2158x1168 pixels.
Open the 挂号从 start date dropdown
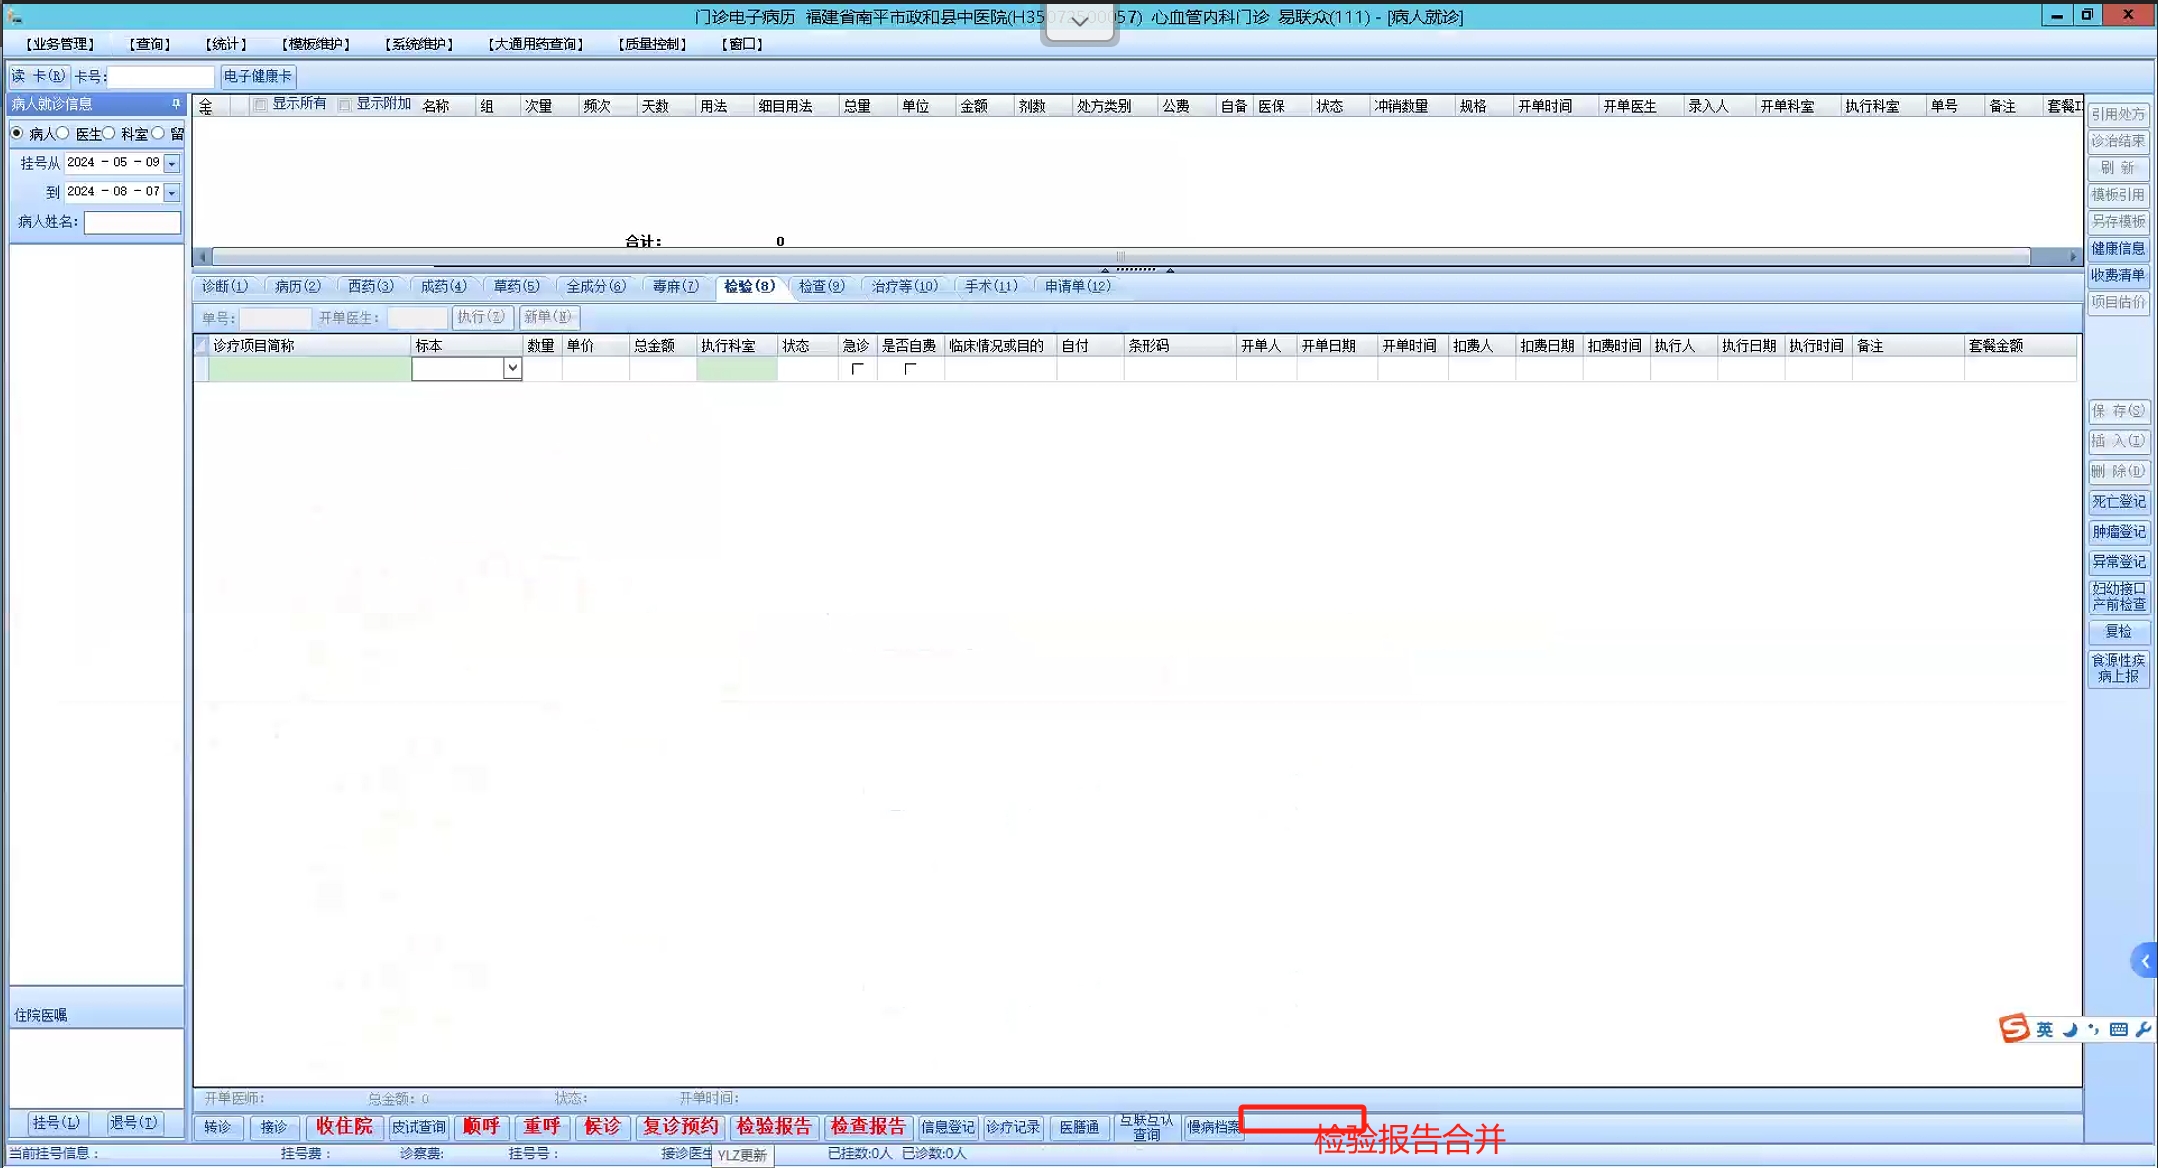[x=172, y=163]
